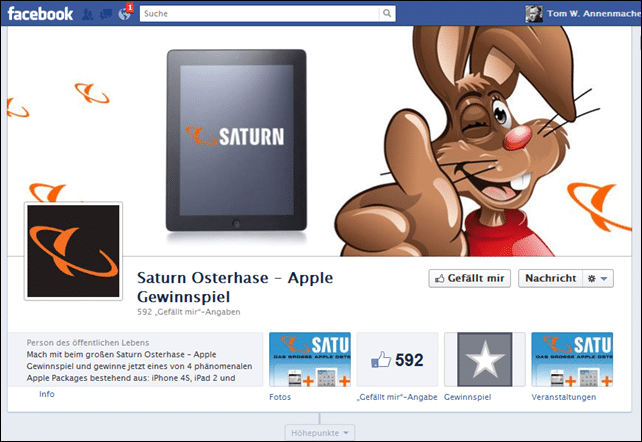Open the Saturn logo profile picture
The width and height of the screenshot is (642, 442).
click(x=73, y=251)
